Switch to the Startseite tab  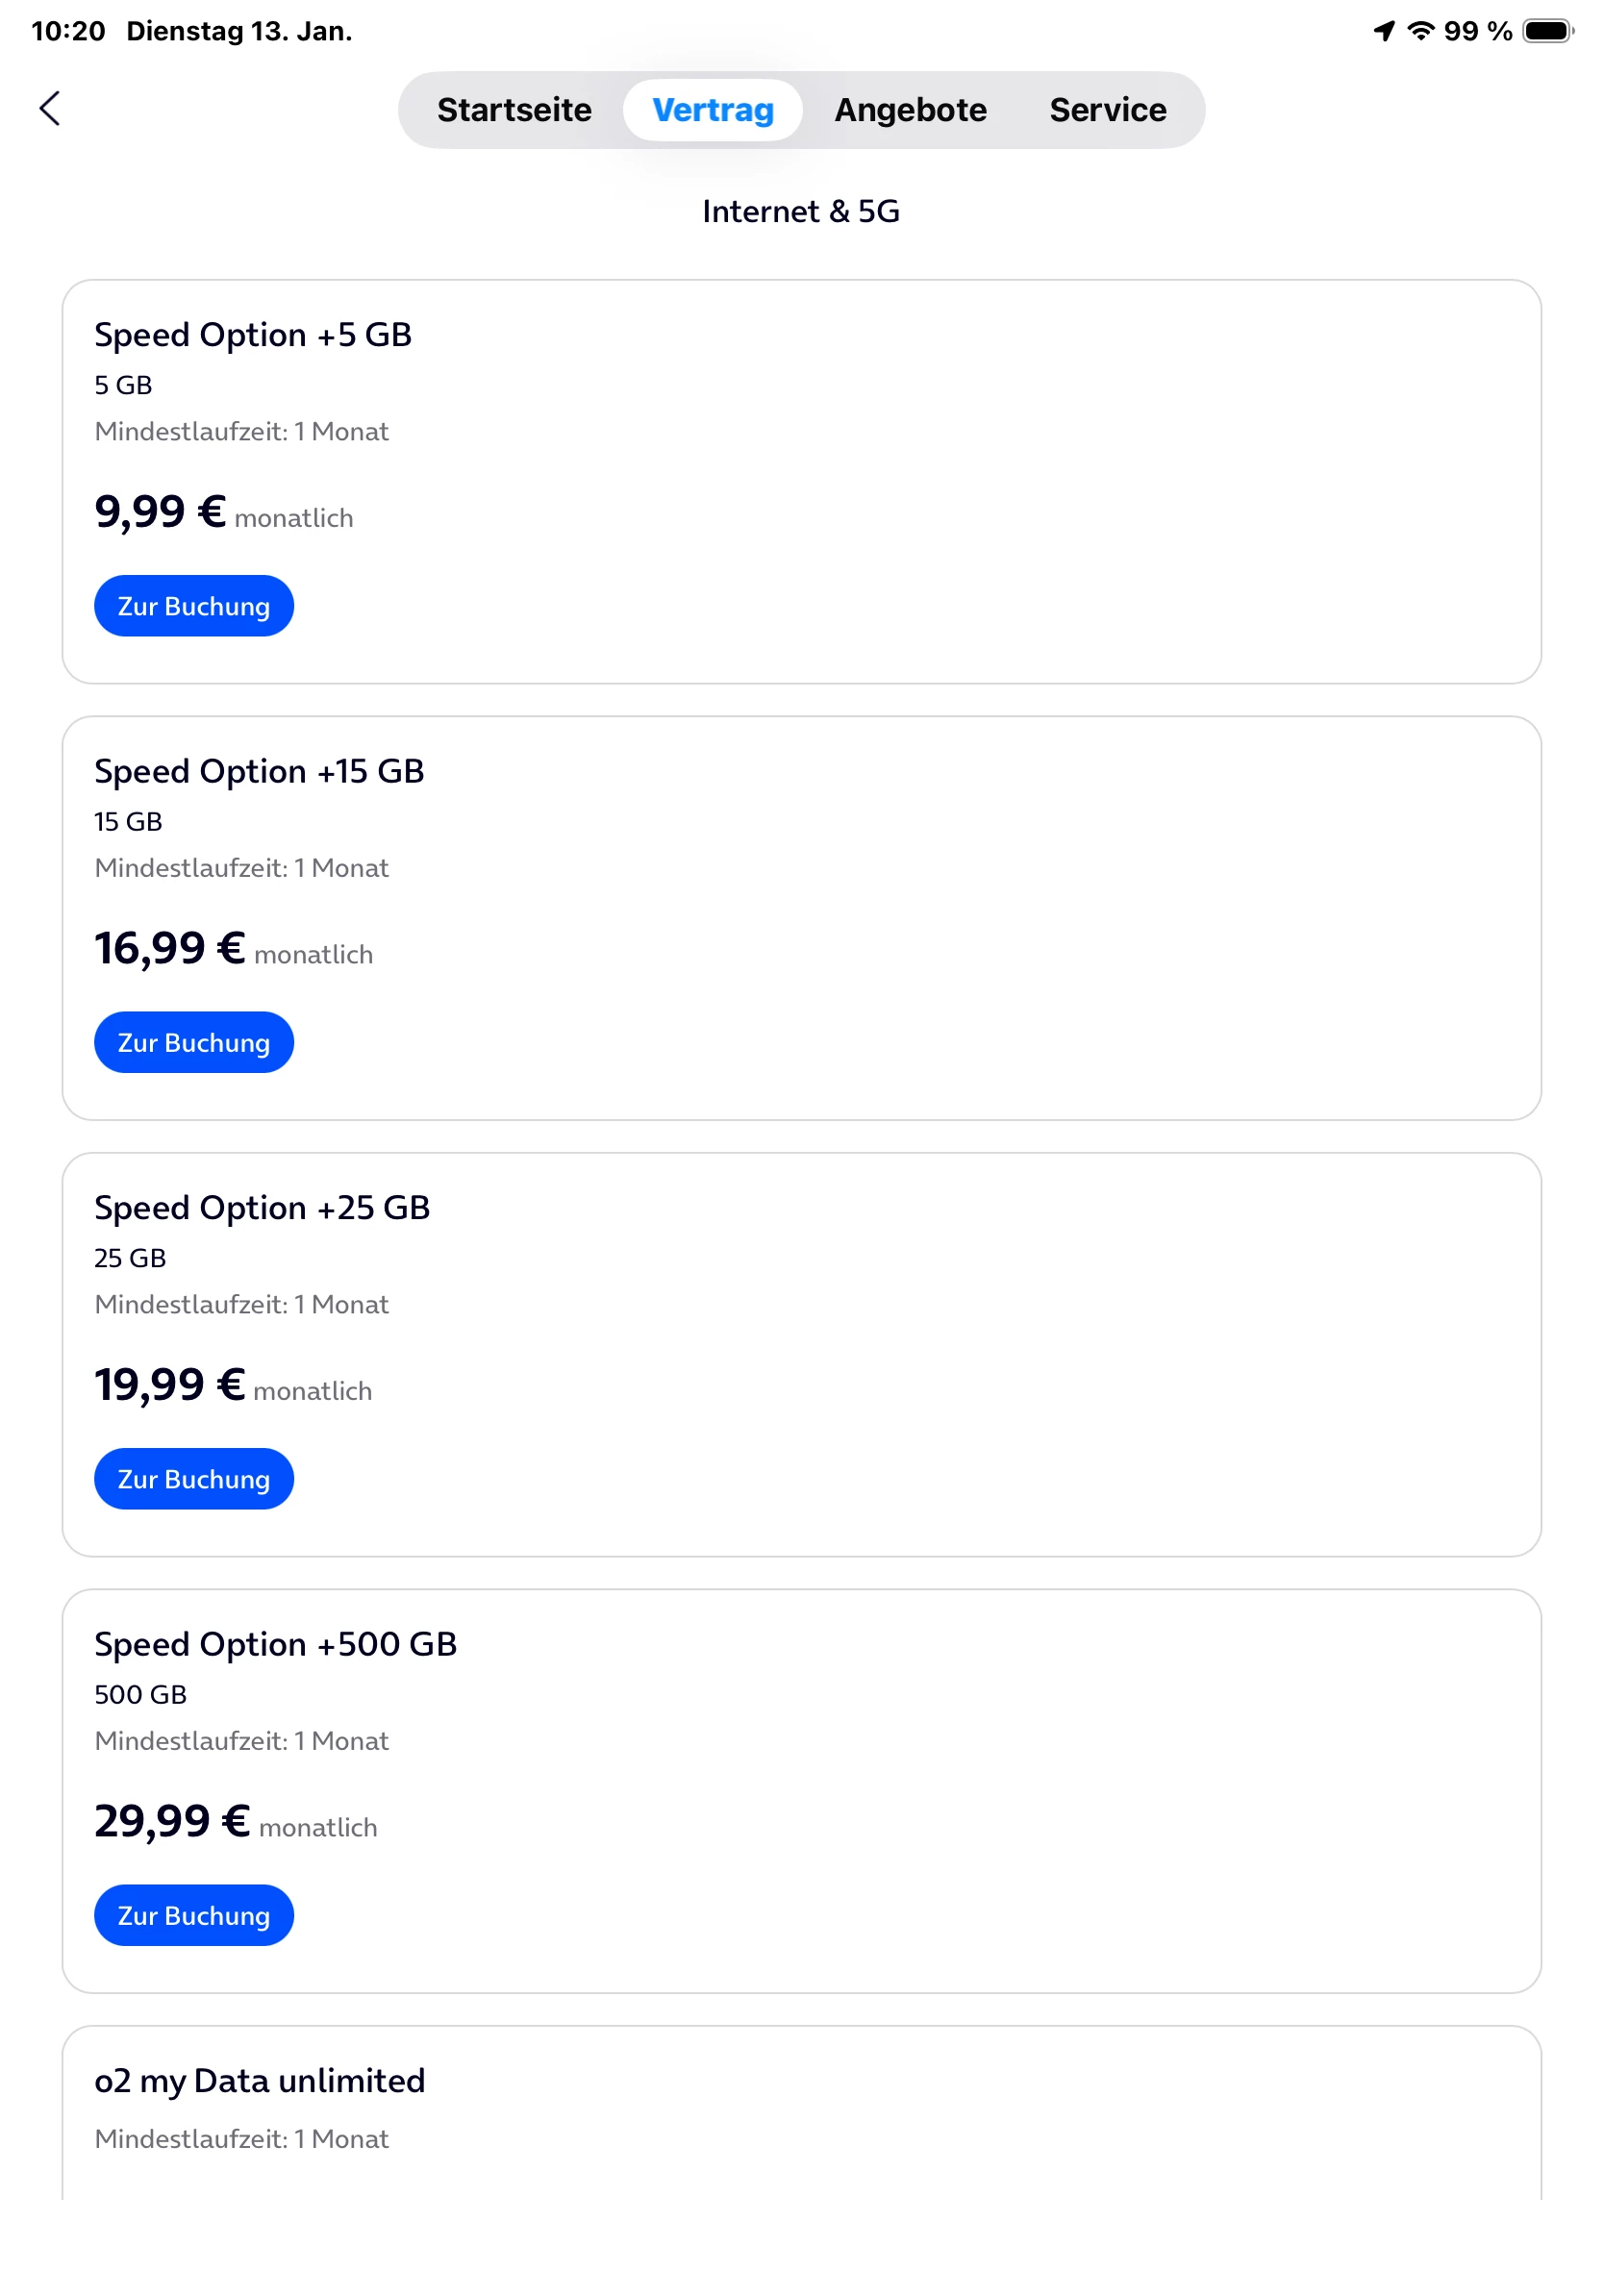514,110
